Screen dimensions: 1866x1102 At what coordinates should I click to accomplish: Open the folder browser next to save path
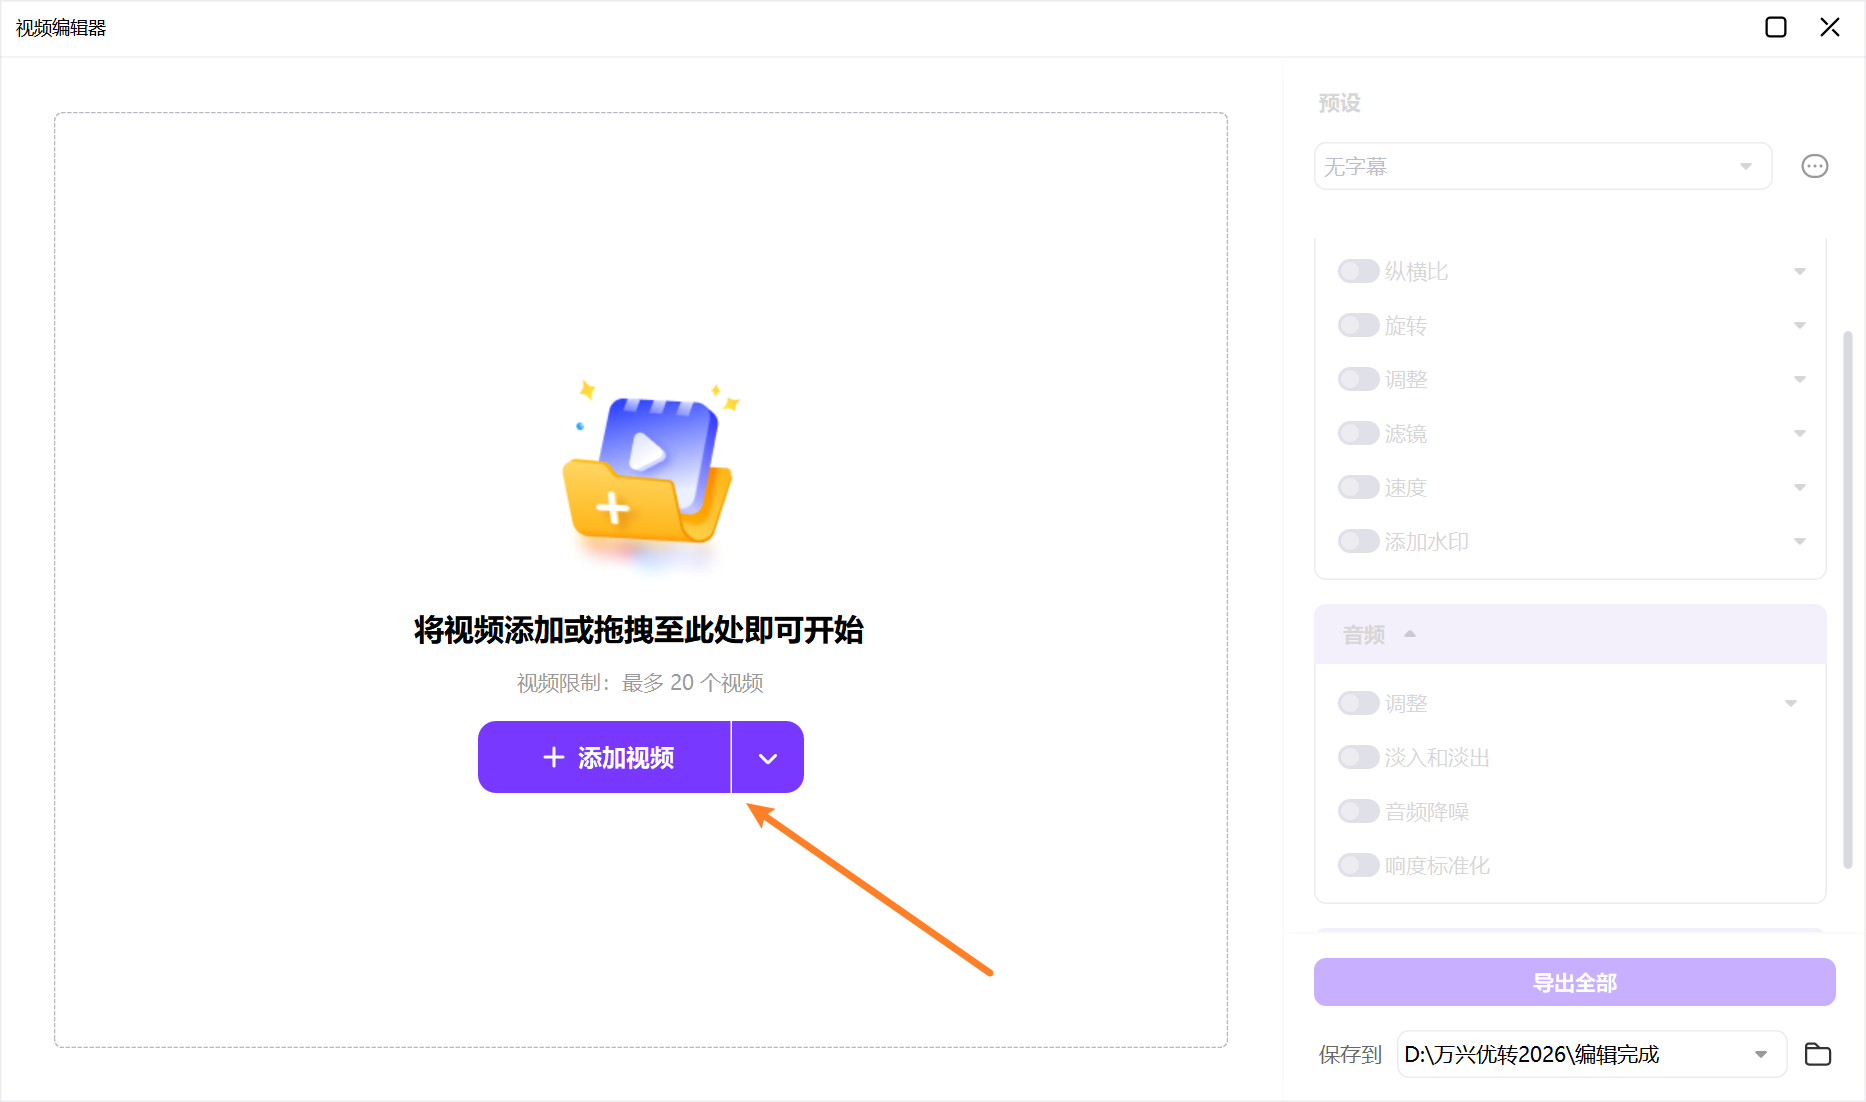(1818, 1054)
